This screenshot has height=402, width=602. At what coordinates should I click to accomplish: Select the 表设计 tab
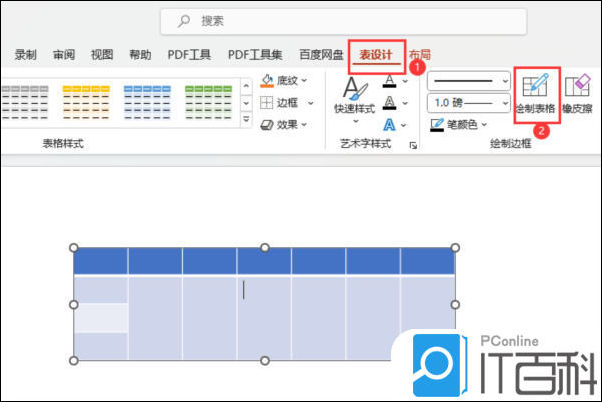point(376,55)
